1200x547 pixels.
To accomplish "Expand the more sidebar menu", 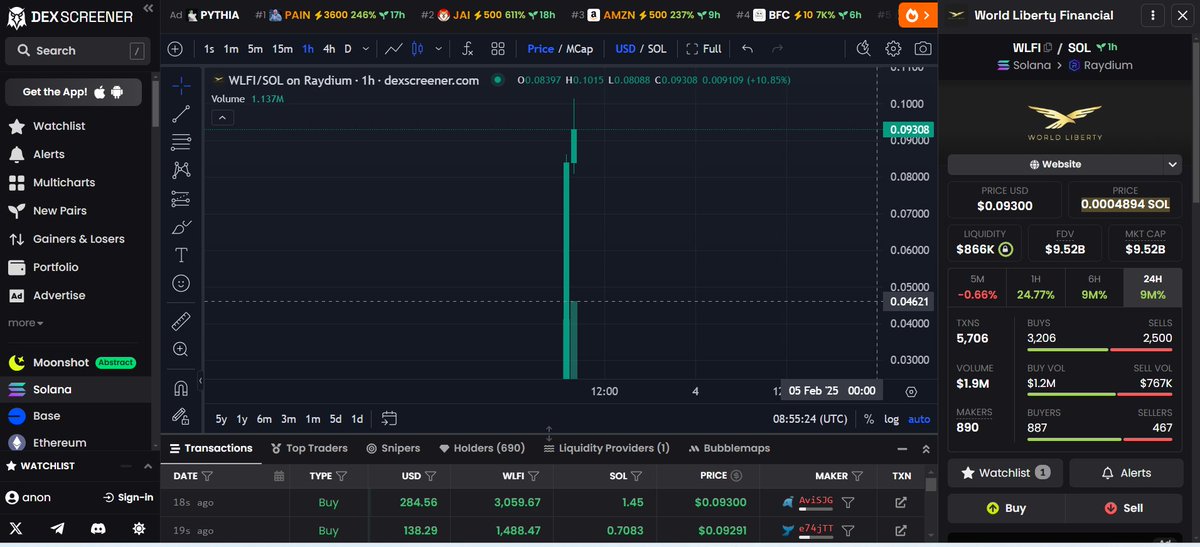I will click(26, 323).
